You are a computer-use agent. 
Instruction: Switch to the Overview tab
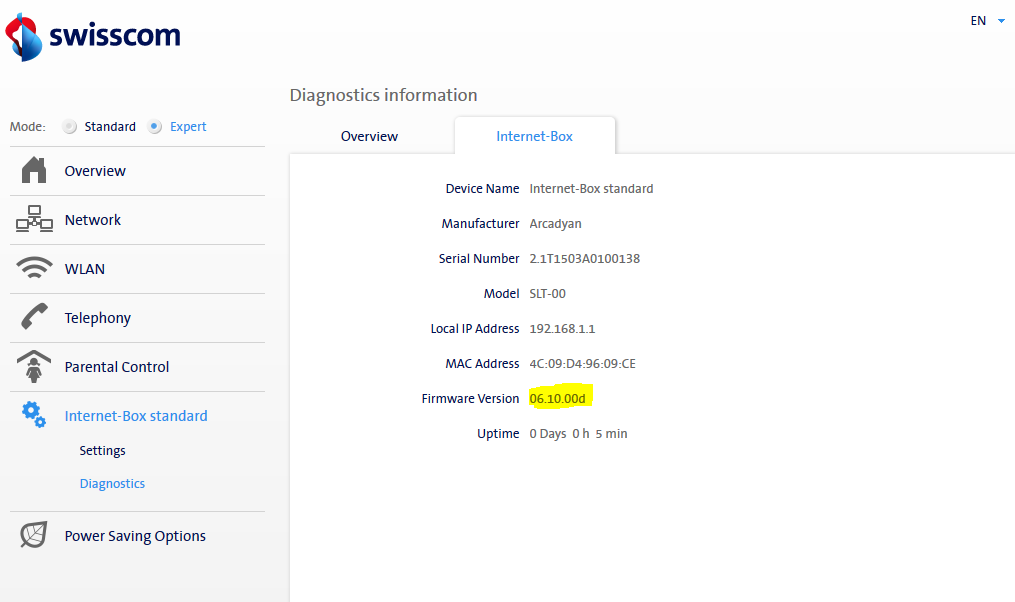(369, 136)
